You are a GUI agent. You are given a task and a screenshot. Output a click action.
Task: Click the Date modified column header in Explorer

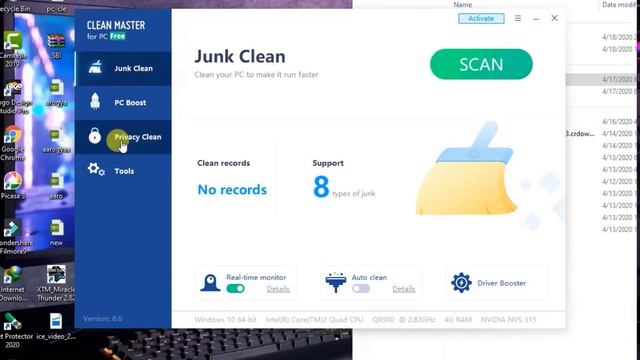620,4
